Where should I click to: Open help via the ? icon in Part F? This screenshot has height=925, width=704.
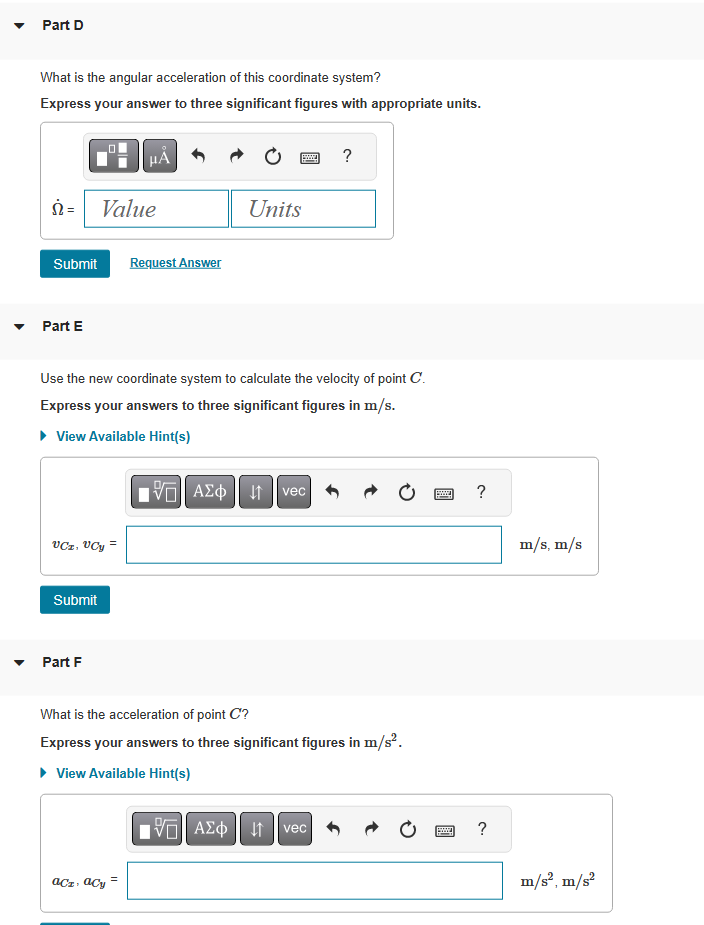481,828
